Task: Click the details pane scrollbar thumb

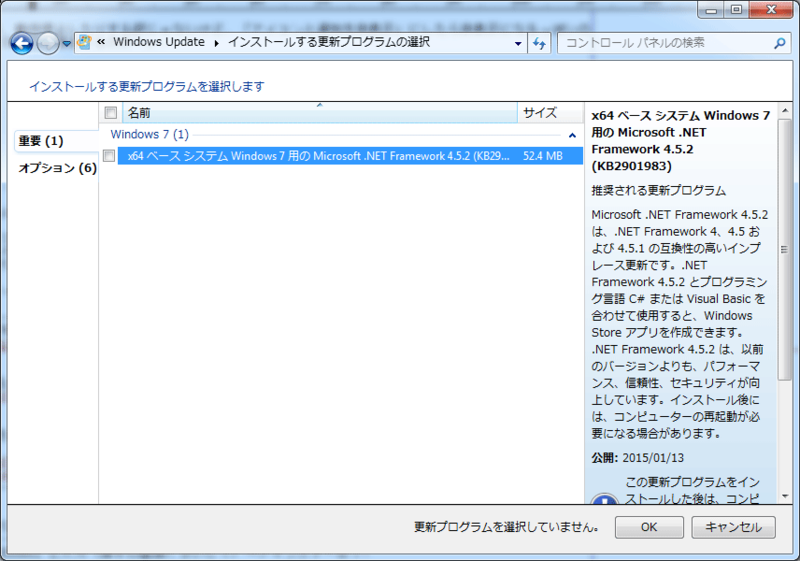Action: pos(785,249)
